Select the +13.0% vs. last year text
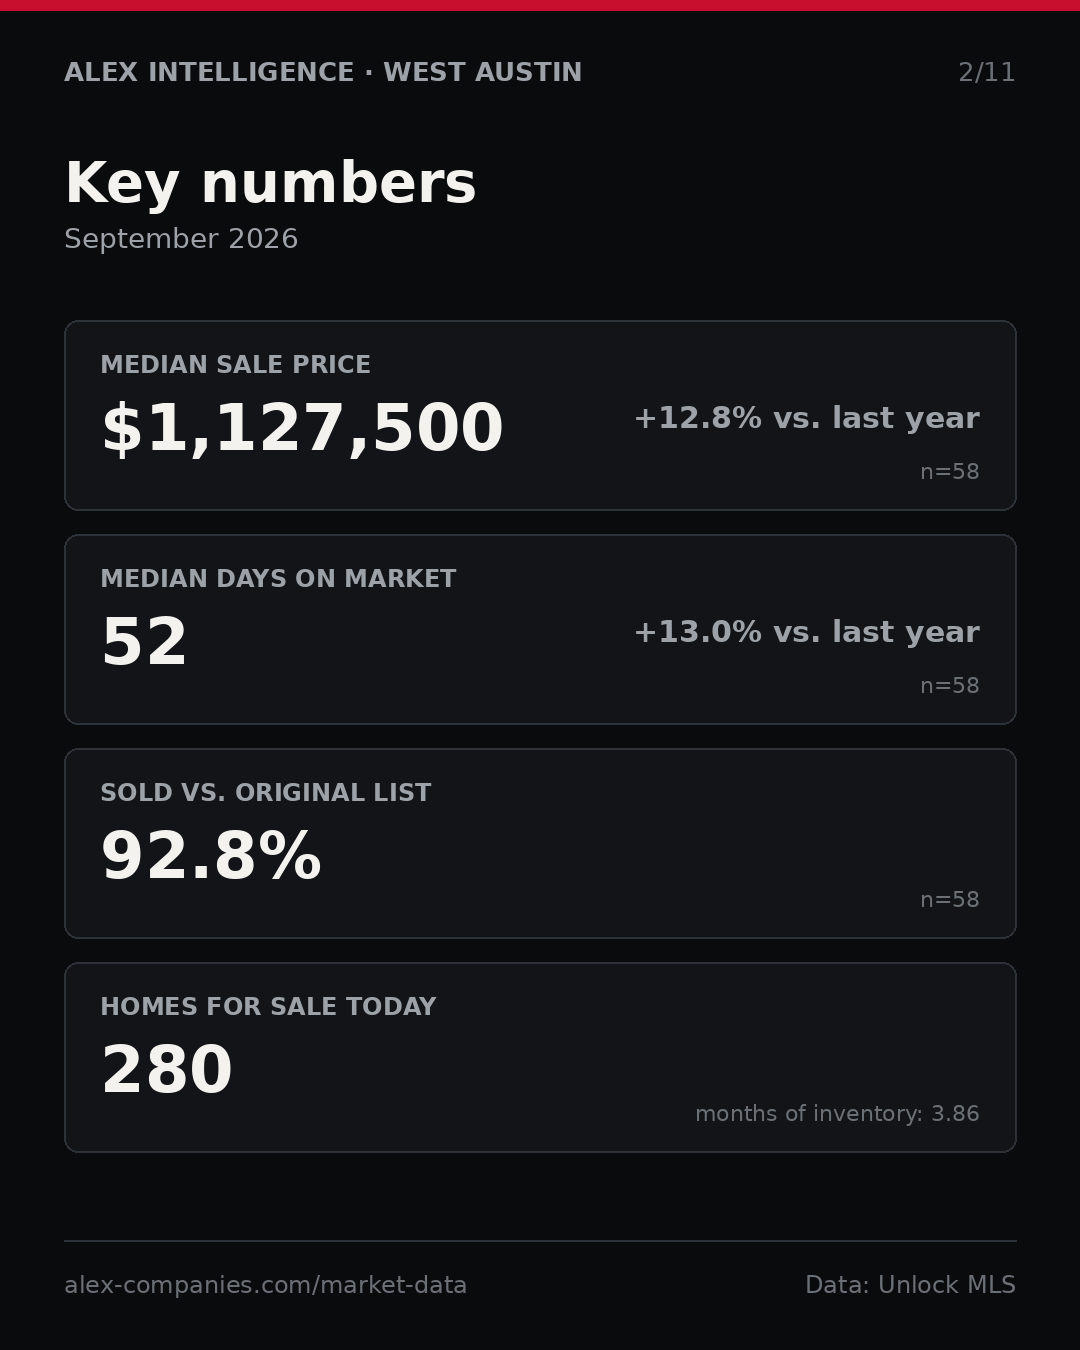This screenshot has width=1080, height=1350. (x=807, y=632)
